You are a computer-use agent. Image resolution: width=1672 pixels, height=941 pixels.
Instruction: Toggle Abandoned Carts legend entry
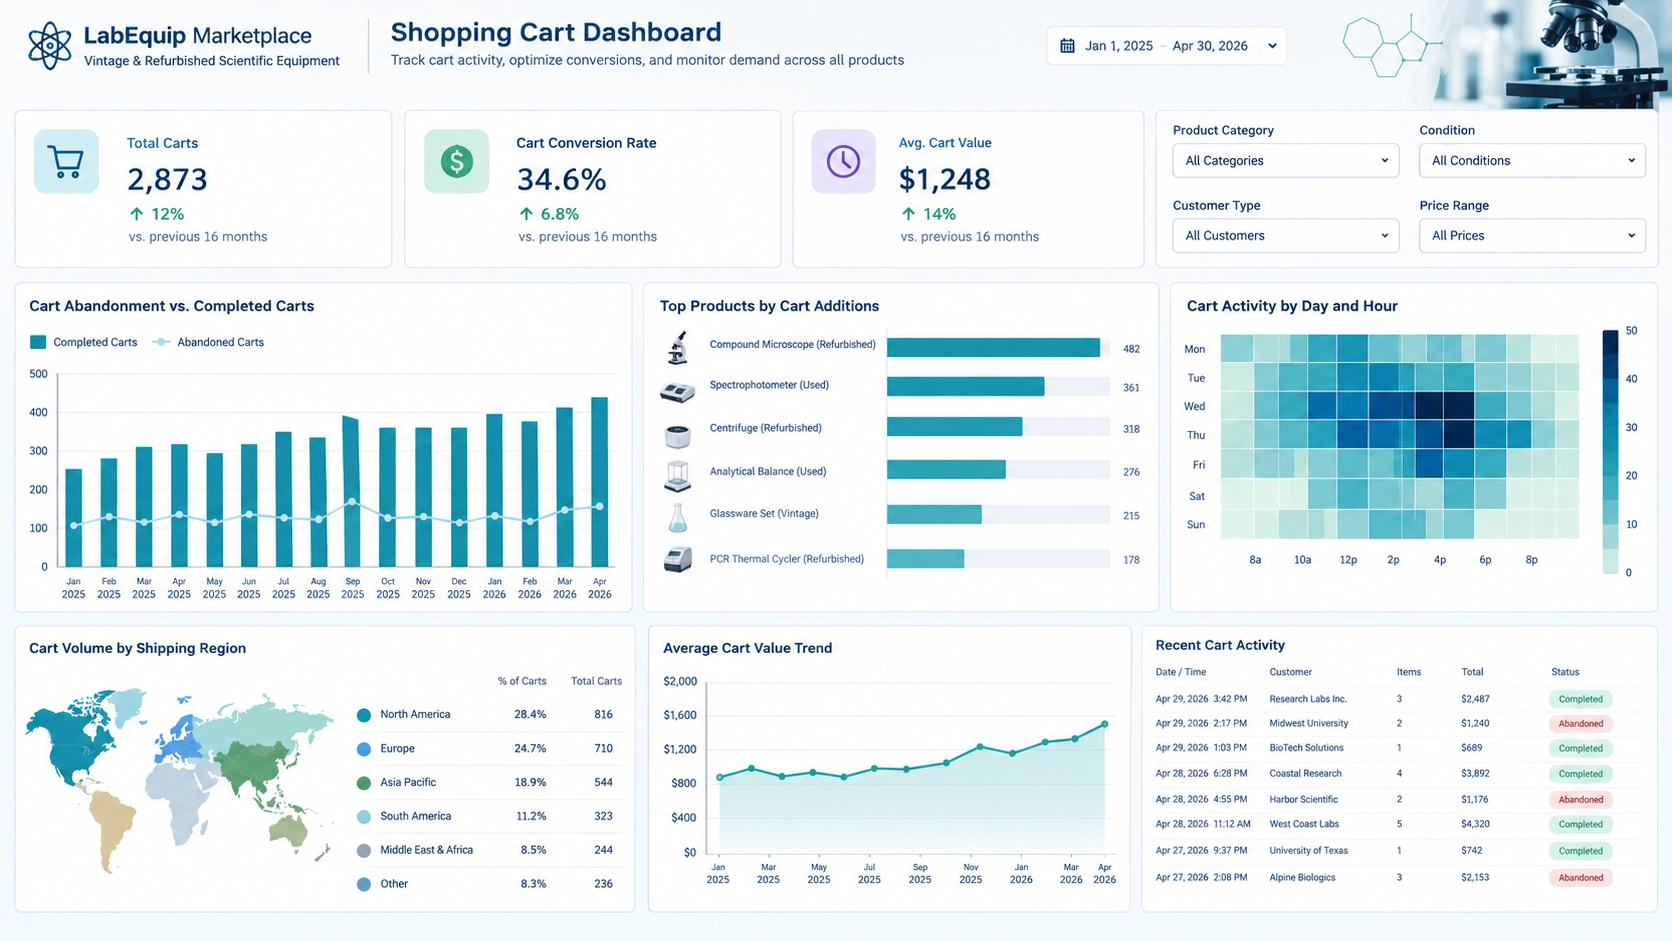click(x=208, y=342)
